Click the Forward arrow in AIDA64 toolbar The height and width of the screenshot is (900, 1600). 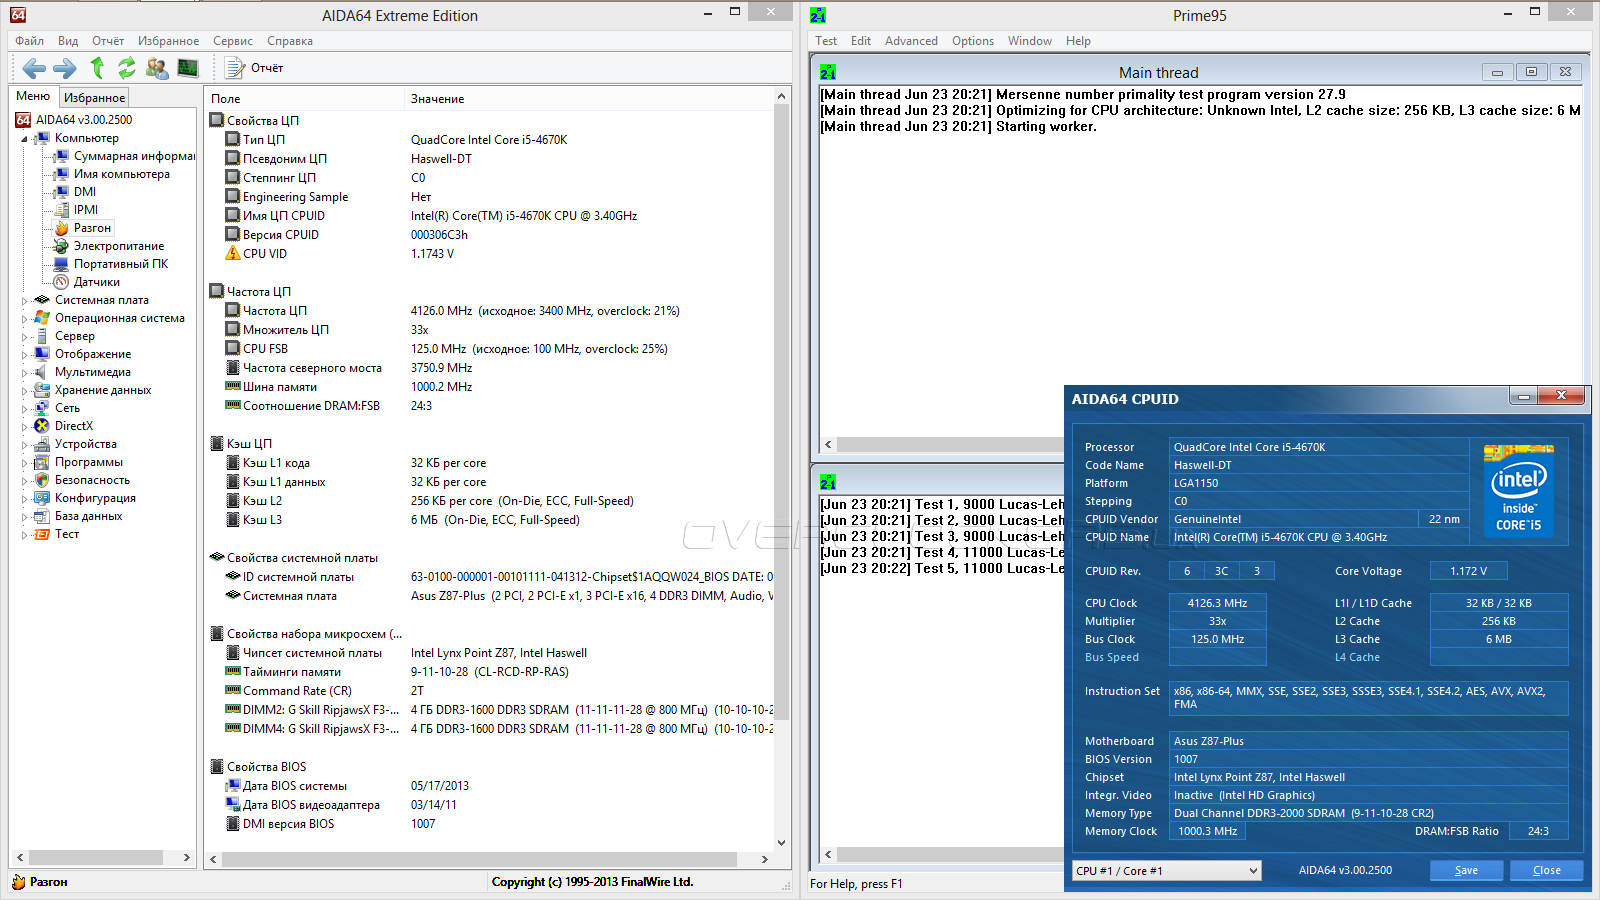[x=65, y=68]
